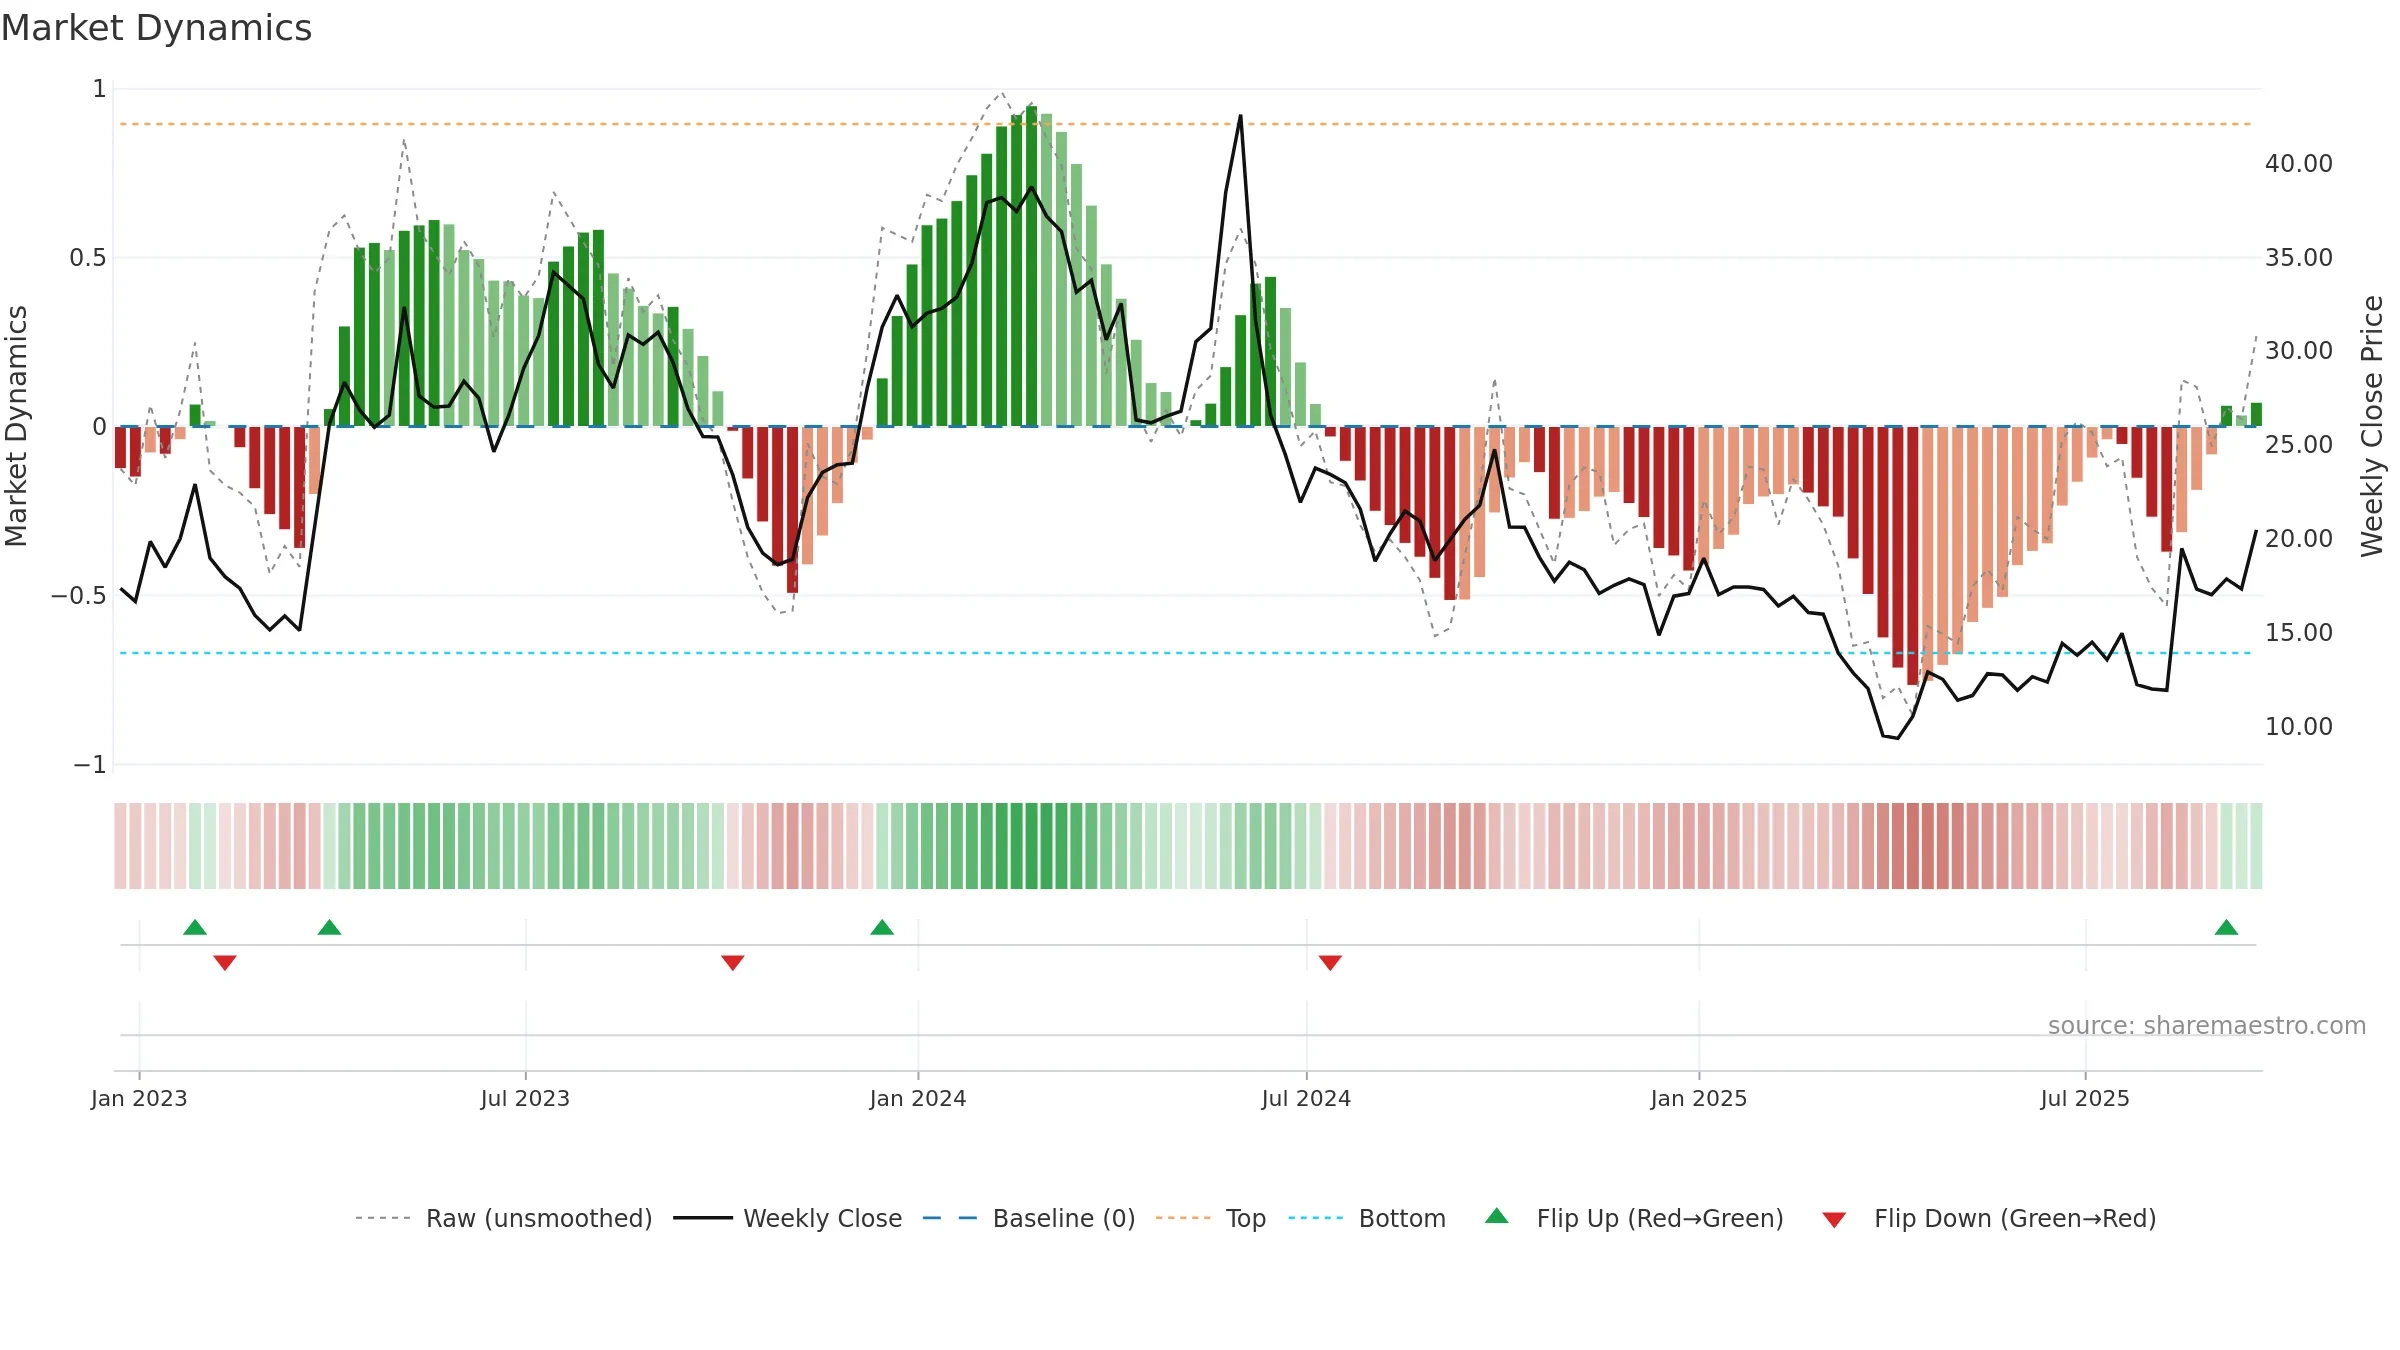Viewport: 2400px width, 1350px height.
Task: Click the source: sharemaestro.com text
Action: pyautogui.click(x=2207, y=1026)
